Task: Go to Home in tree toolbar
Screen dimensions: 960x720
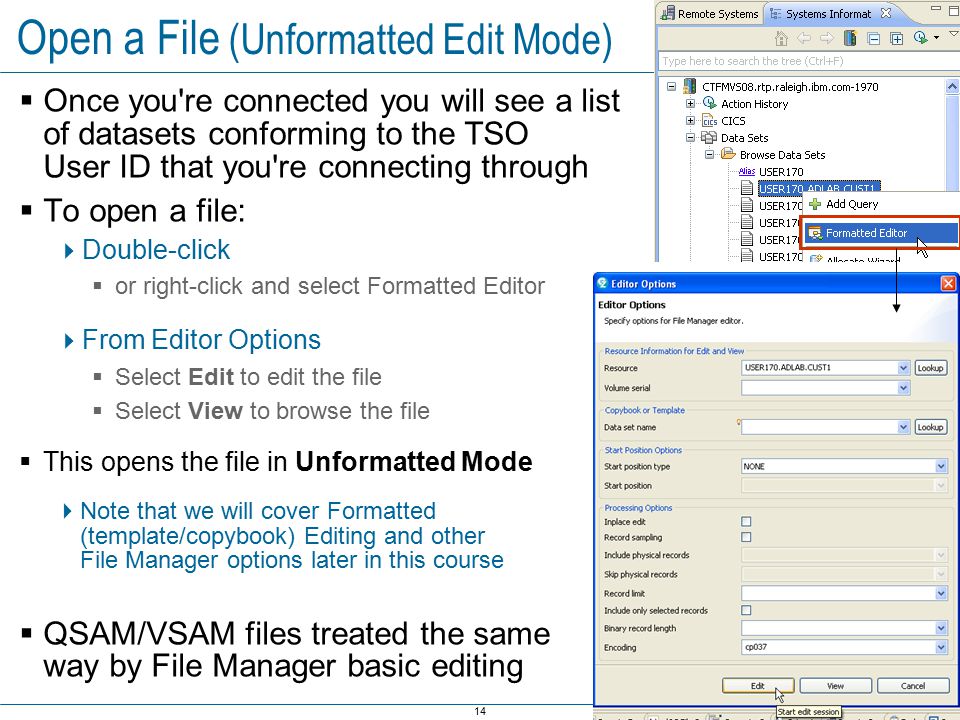Action: [x=781, y=39]
